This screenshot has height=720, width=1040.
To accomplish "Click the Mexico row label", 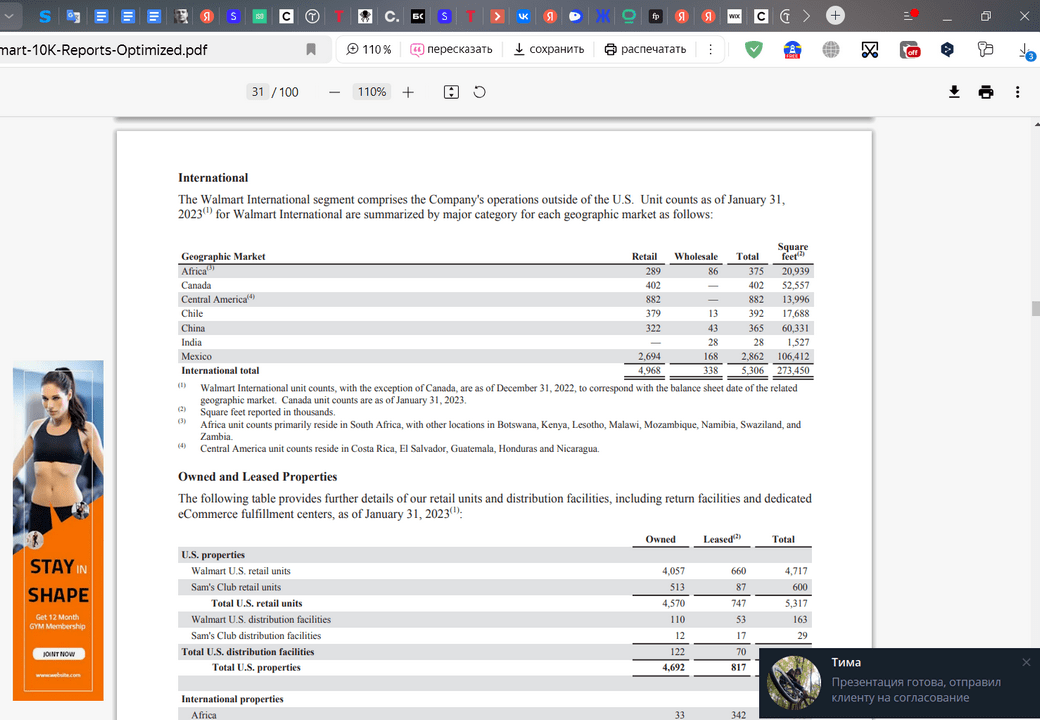I will (196, 357).
